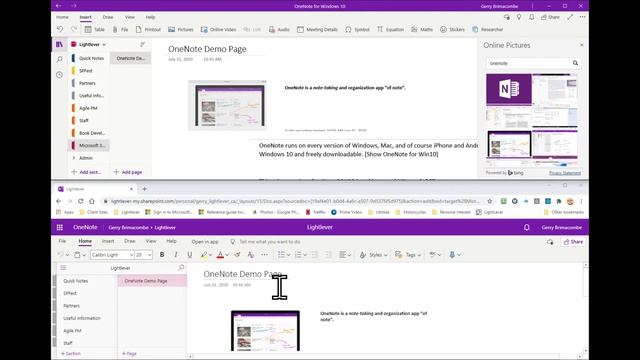Screen dimensions: 640x360
Task: Open the File menu in OneNote Online
Action: click(62, 241)
